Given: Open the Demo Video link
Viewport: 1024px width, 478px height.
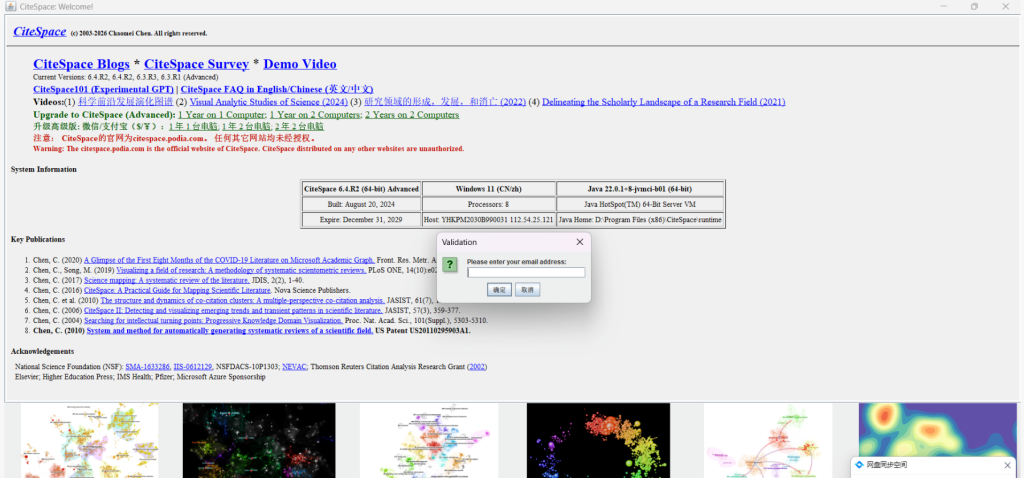Looking at the screenshot, I should click(300, 64).
